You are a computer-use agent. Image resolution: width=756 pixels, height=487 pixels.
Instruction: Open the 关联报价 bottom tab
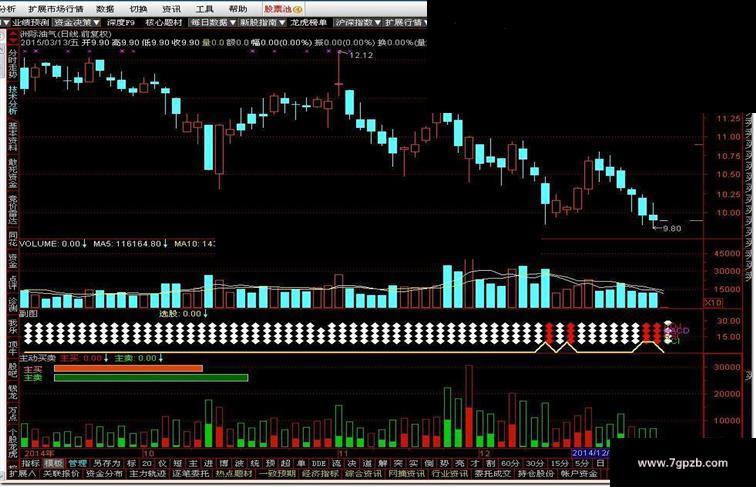(x=61, y=474)
